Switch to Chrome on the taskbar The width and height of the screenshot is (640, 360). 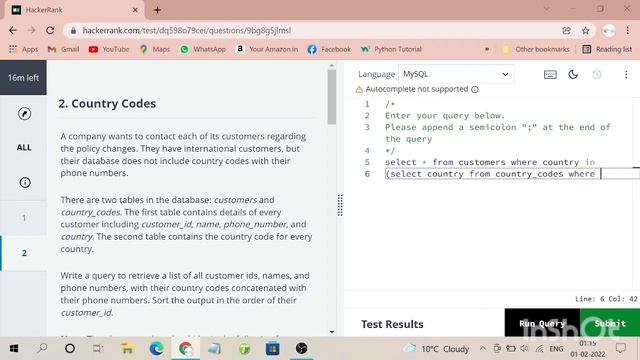186,349
